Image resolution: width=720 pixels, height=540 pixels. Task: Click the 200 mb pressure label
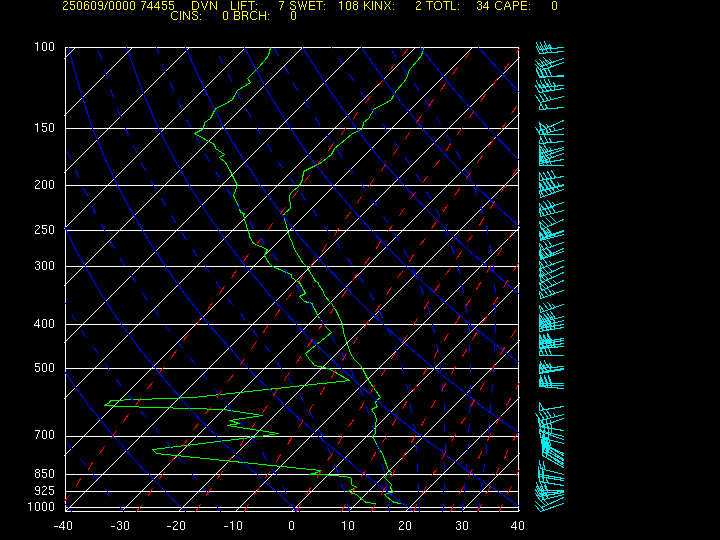[45, 185]
